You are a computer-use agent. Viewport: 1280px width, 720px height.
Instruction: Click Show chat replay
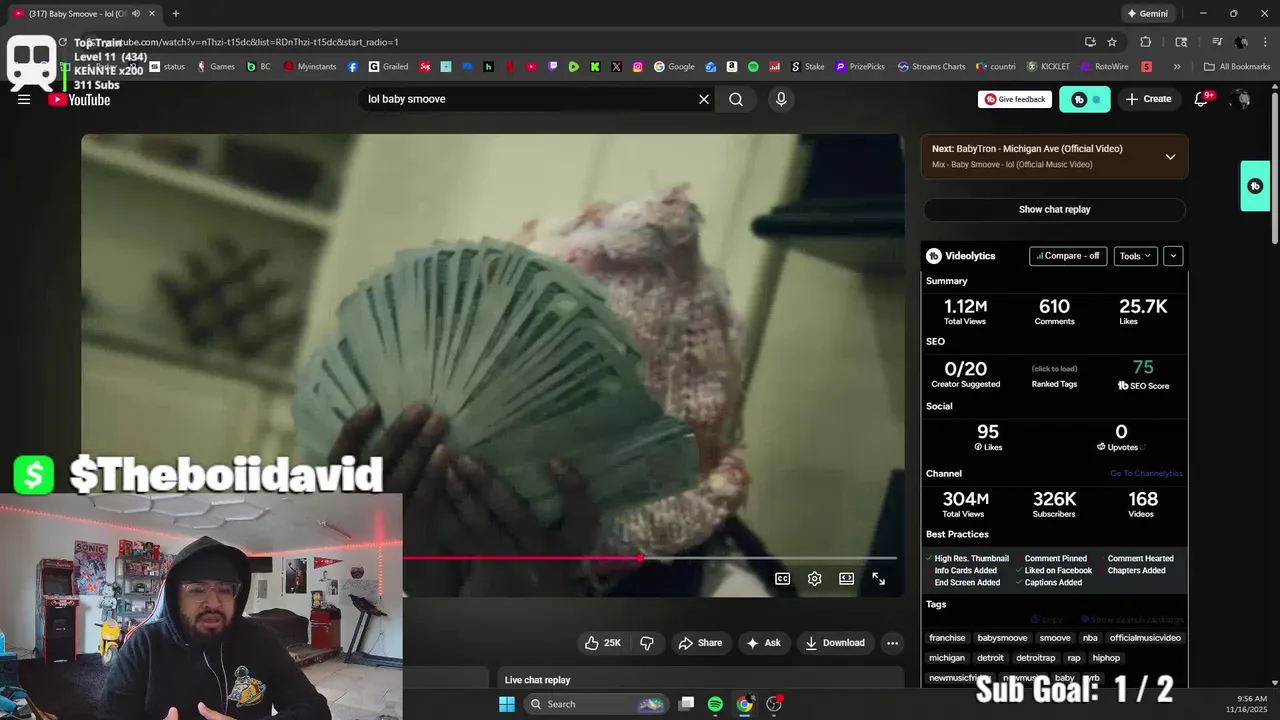coord(1054,209)
